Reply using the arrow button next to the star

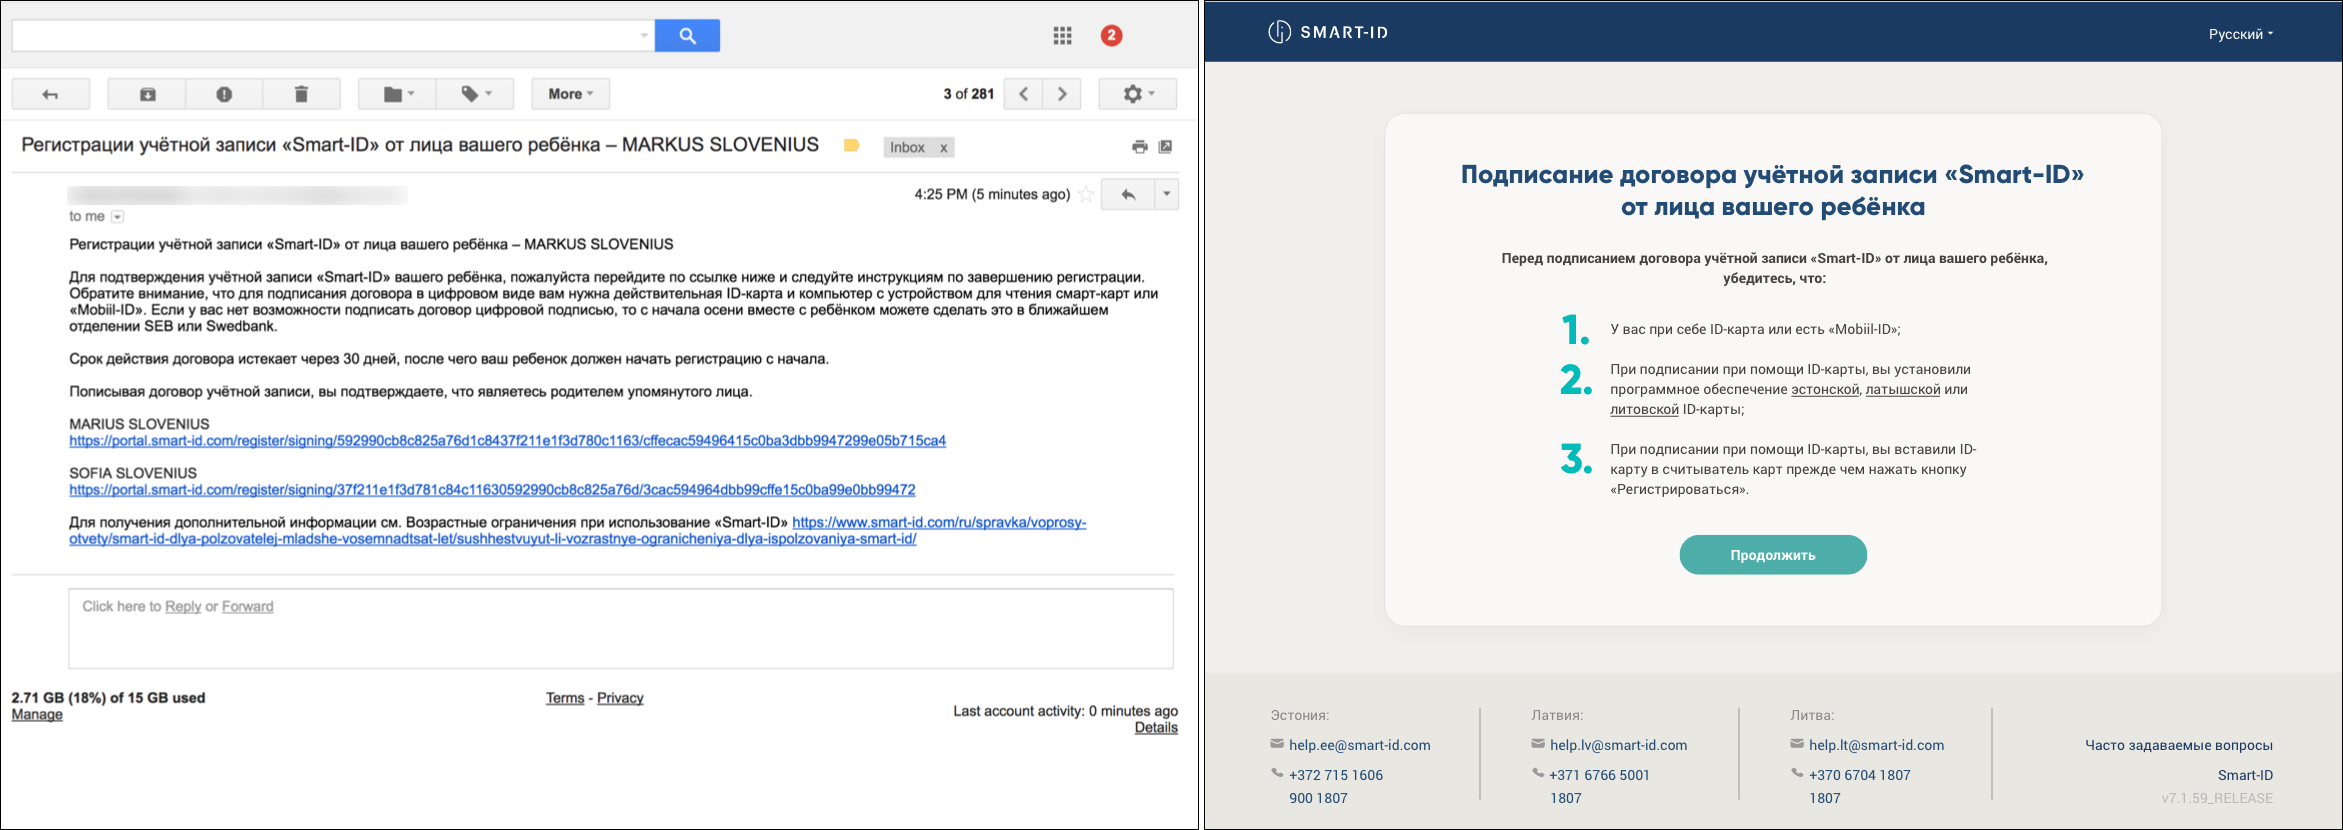point(1128,195)
